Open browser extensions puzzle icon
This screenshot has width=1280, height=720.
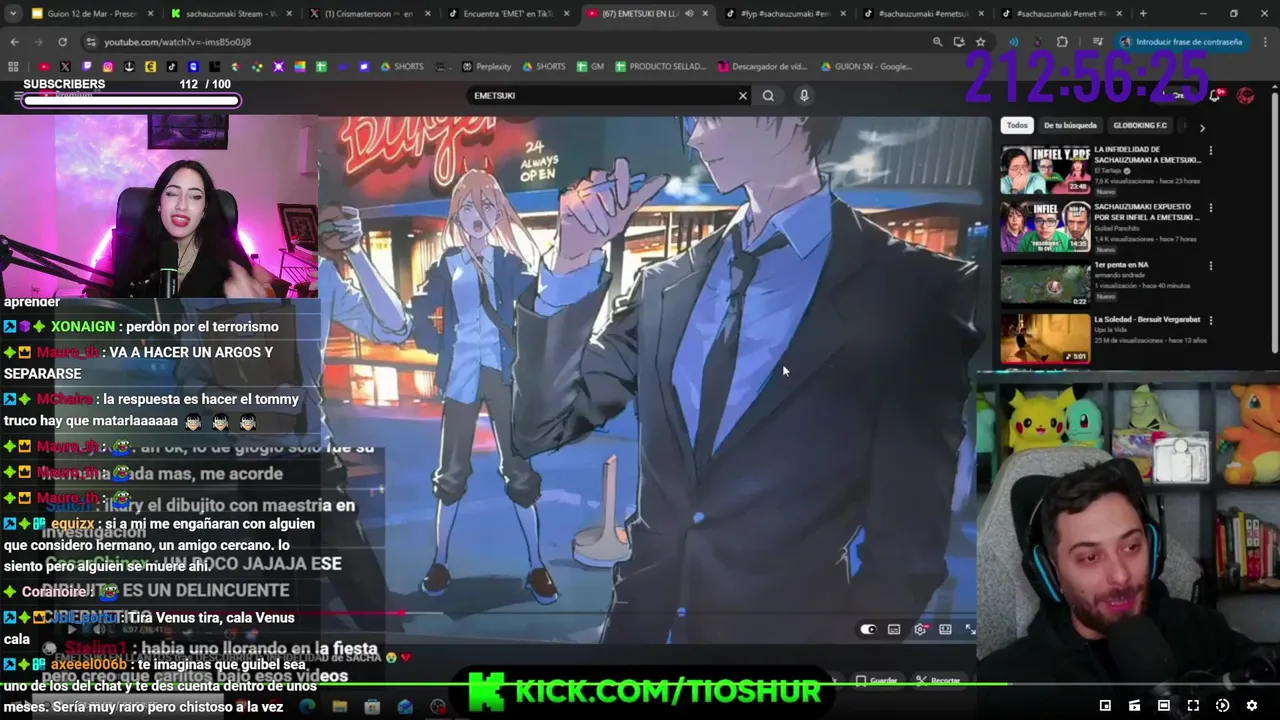click(x=1062, y=42)
